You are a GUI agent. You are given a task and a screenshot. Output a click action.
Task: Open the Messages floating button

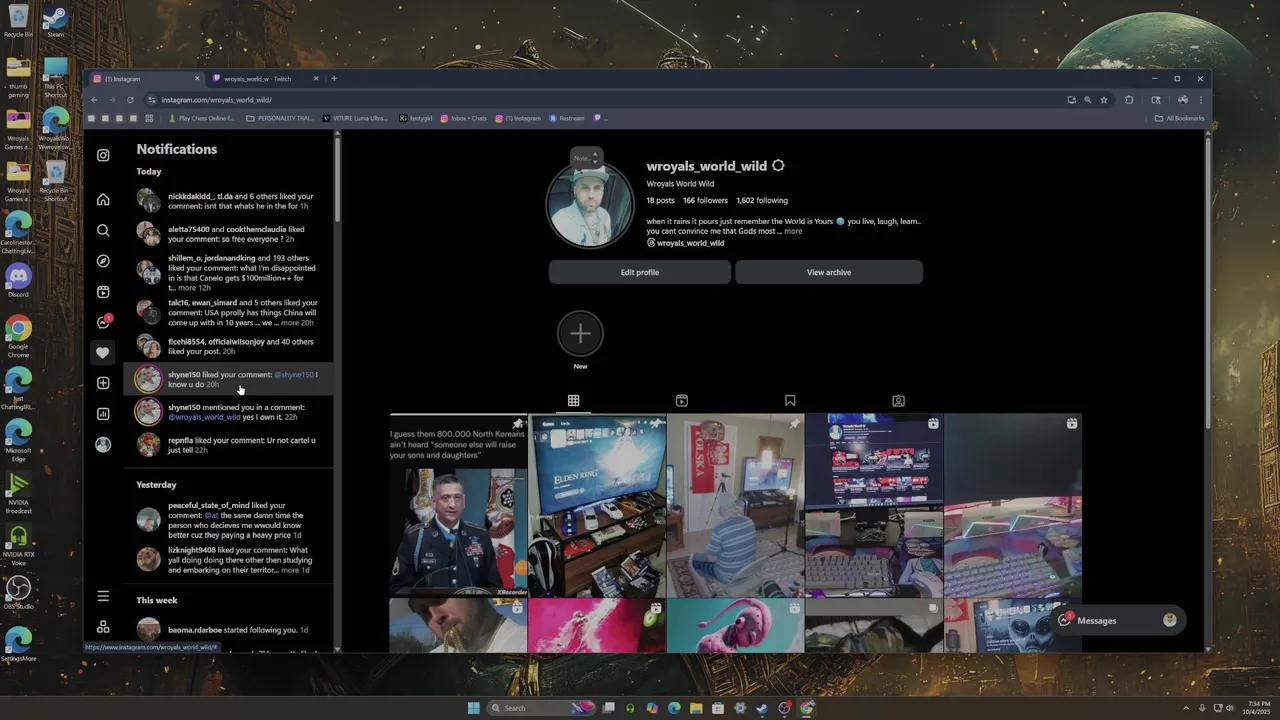tap(1117, 621)
